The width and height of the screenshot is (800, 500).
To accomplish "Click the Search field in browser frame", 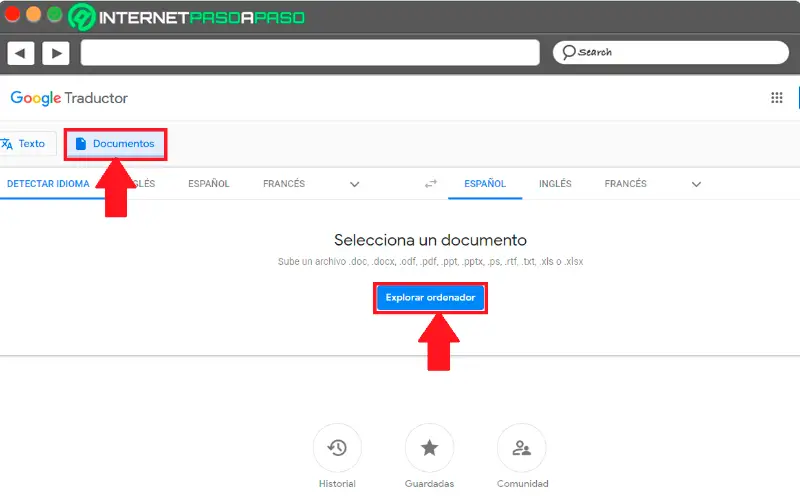I will pos(670,53).
